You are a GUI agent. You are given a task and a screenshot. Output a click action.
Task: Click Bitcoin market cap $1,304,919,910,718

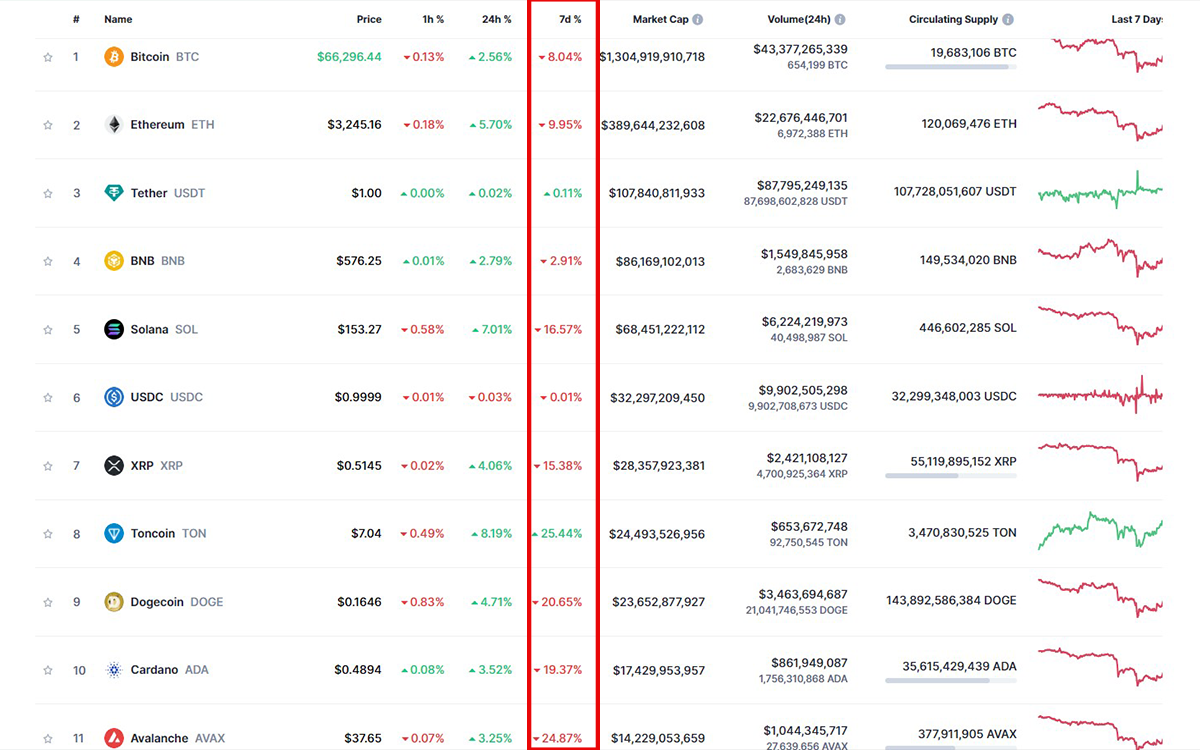[652, 57]
